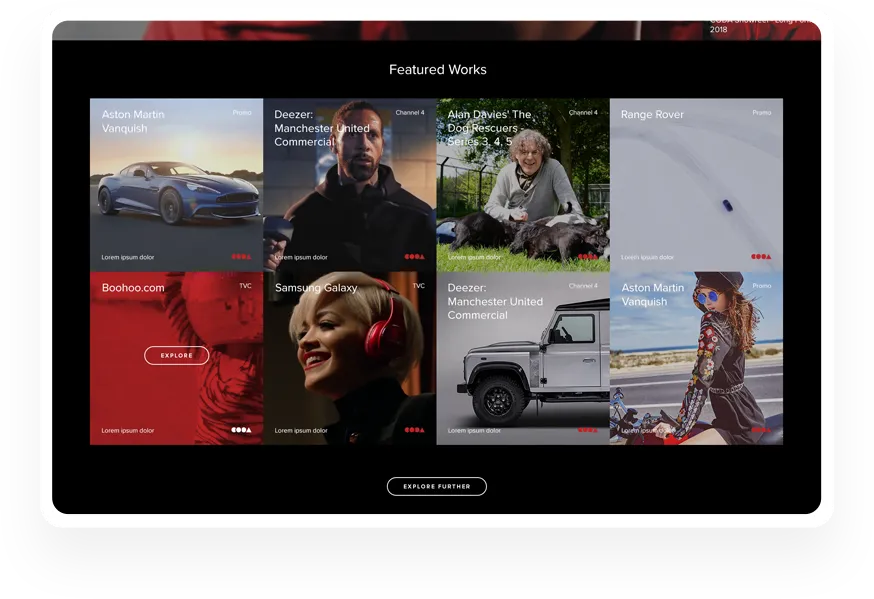
Task: Click the CODA logo on the Dog Rescuers tile
Action: coord(587,257)
